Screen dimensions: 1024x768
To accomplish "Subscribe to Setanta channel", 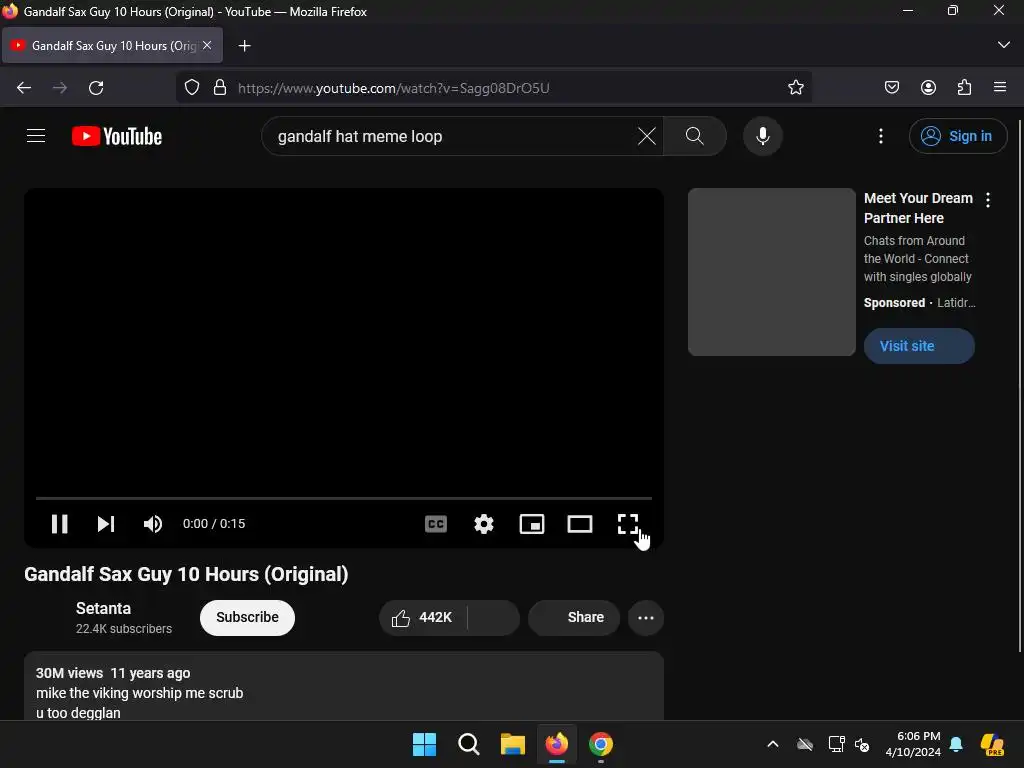I will 248,617.
